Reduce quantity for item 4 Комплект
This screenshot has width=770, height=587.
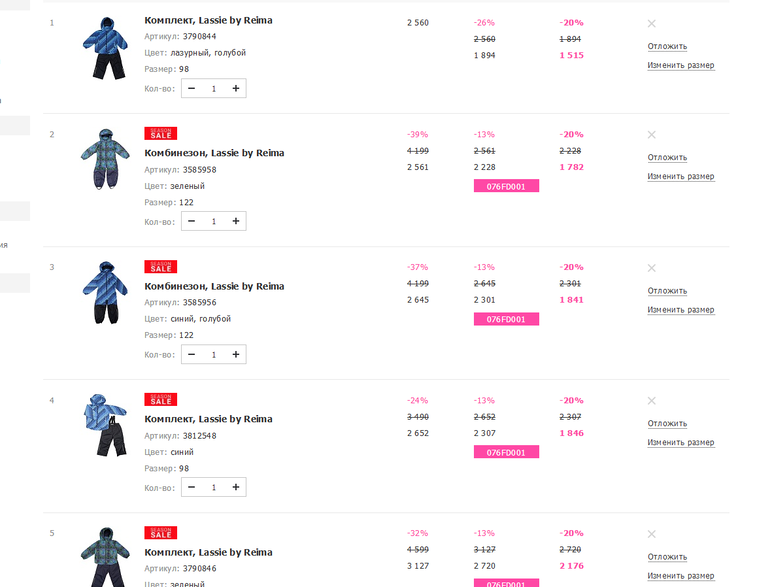192,488
